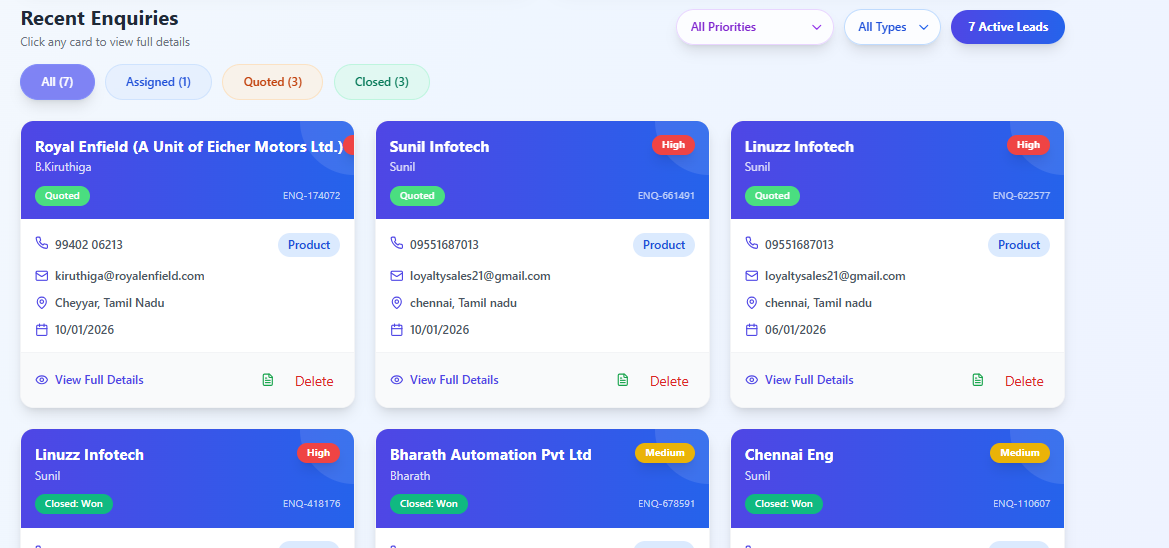This screenshot has width=1169, height=548.
Task: View Full Details for ENQ-622577 Linuzz Infotech
Action: (808, 380)
